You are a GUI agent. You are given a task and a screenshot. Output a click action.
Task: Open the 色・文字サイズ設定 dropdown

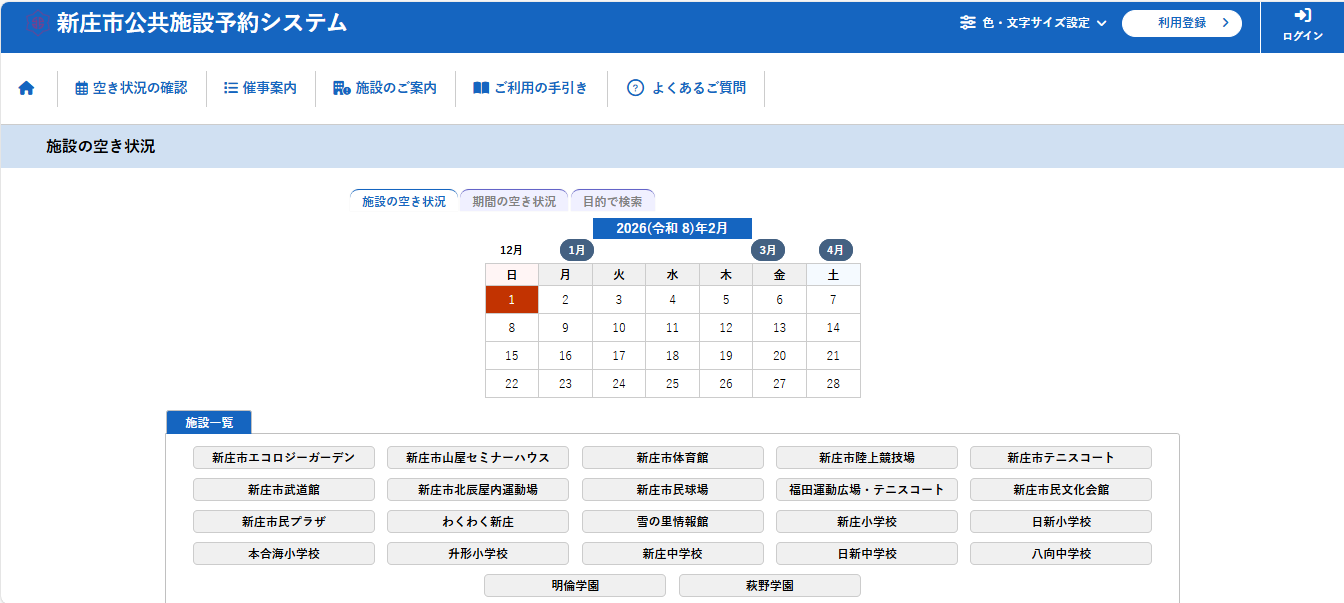pos(1033,23)
